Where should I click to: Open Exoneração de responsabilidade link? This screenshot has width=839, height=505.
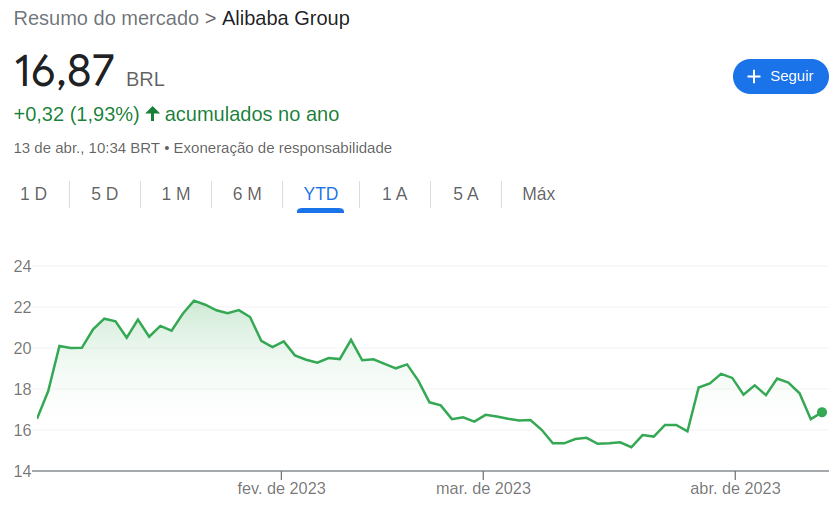283,148
